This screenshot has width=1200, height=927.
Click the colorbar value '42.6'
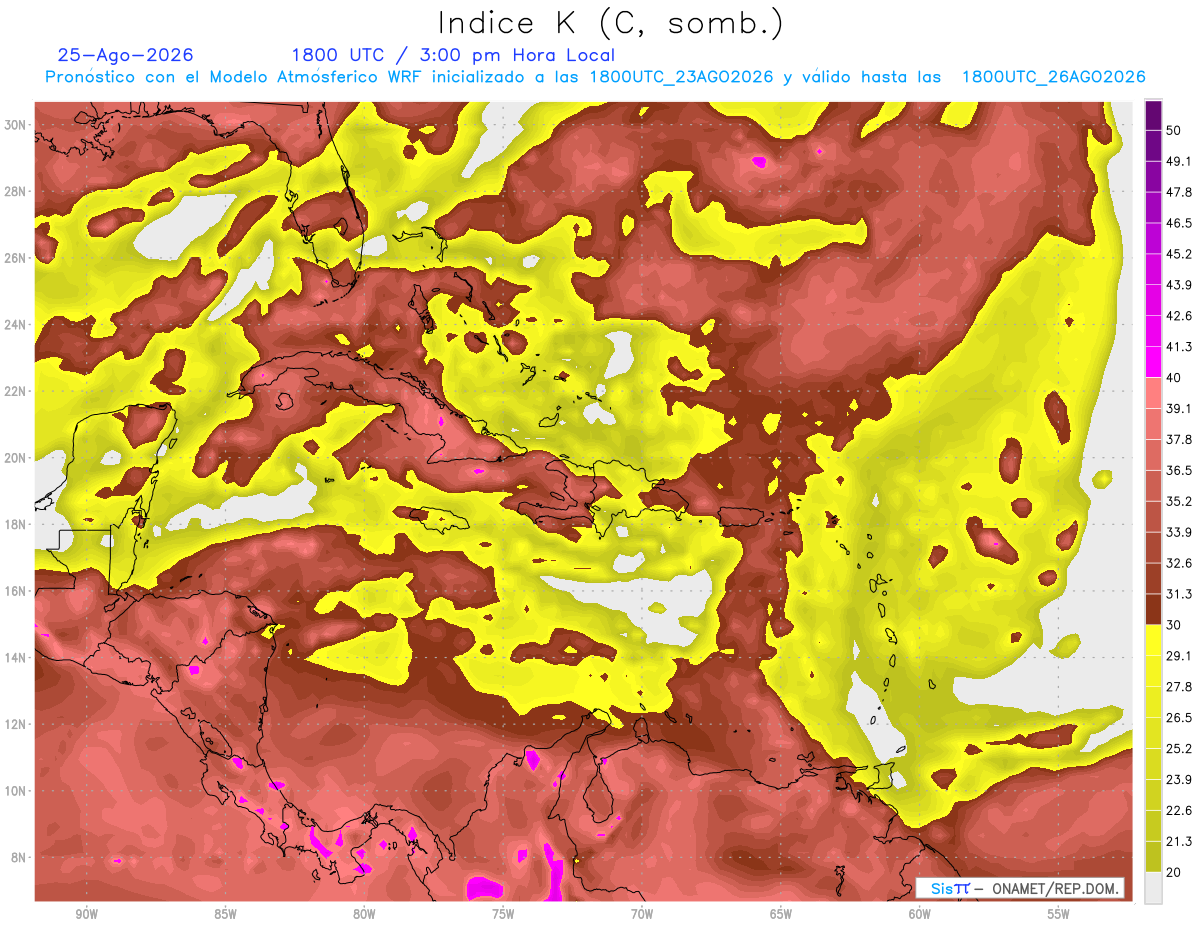click(x=1179, y=316)
